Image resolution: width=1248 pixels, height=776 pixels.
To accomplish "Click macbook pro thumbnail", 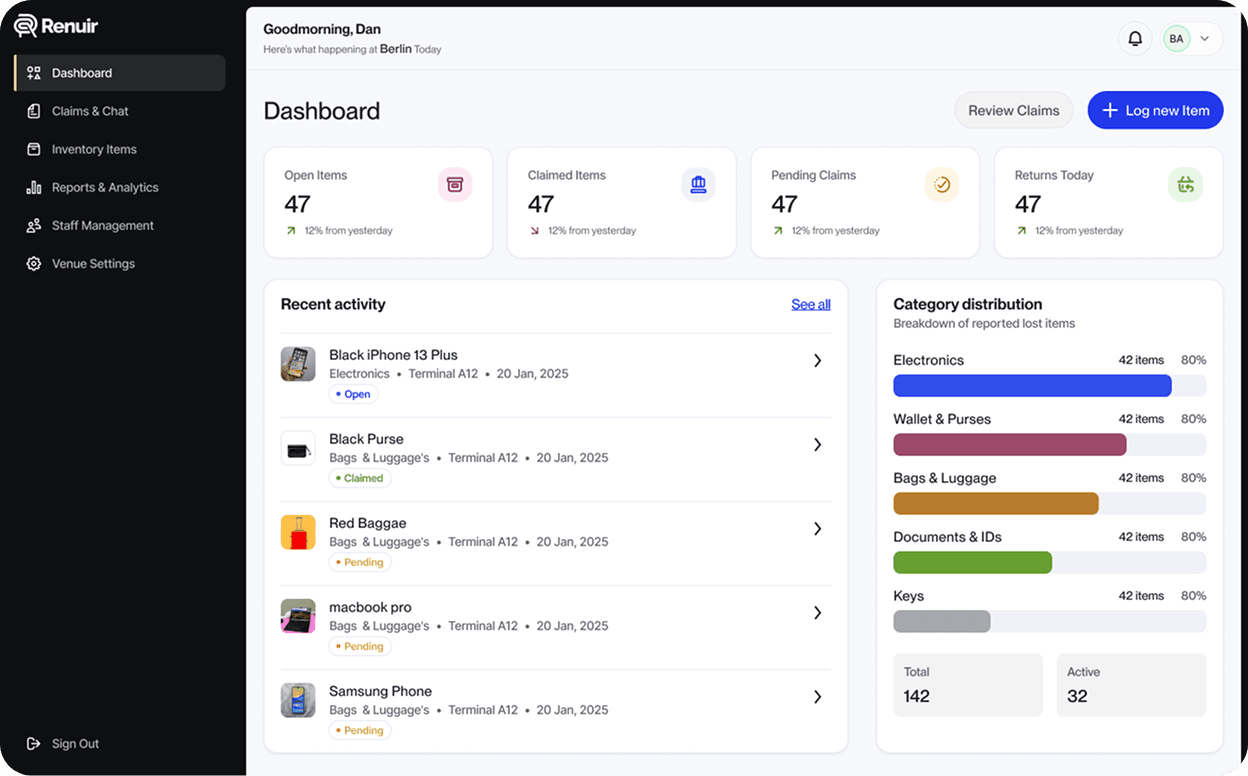I will coord(298,616).
